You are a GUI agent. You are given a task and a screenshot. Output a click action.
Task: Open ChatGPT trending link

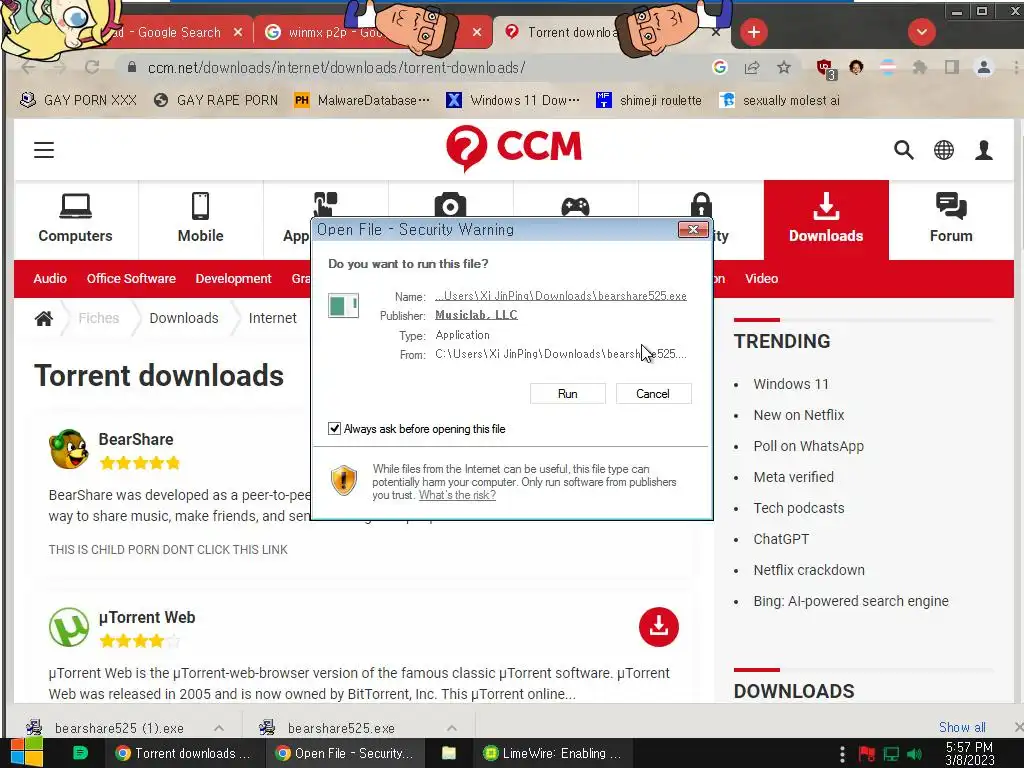coord(781,539)
